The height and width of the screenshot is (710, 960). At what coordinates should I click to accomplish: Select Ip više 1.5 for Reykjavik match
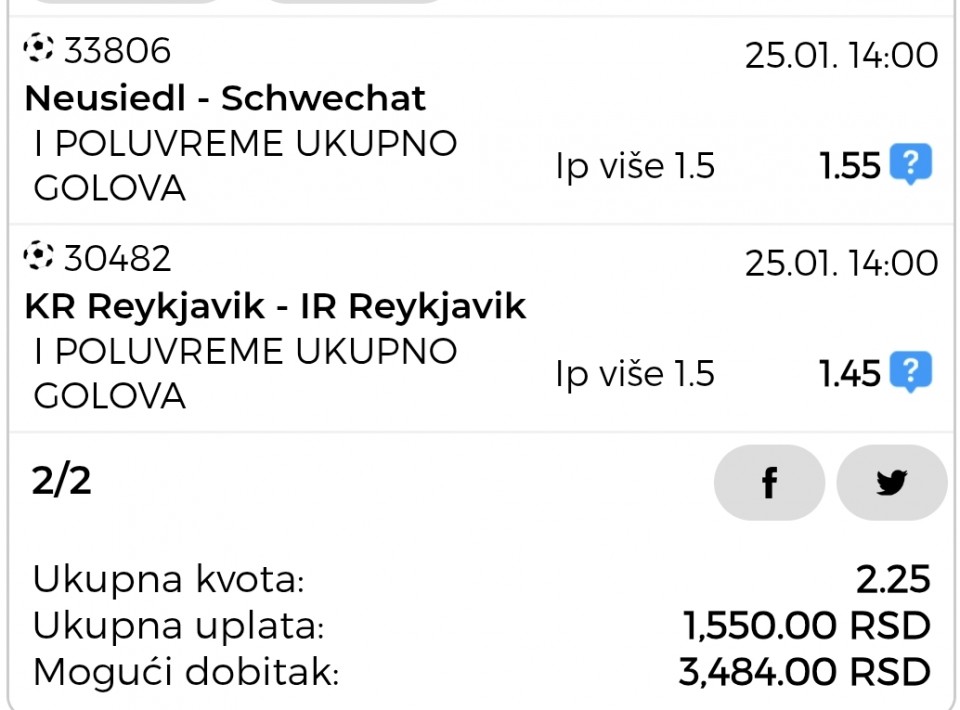[x=635, y=375]
